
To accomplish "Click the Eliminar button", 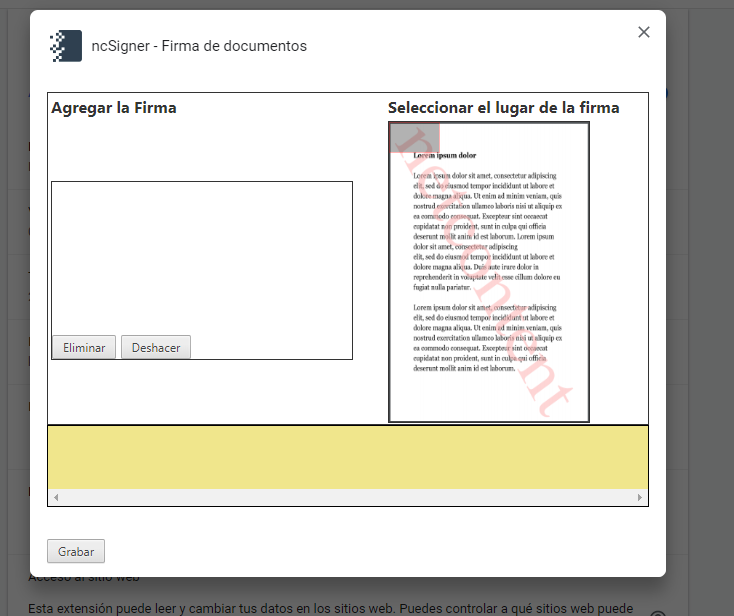I will [x=84, y=348].
